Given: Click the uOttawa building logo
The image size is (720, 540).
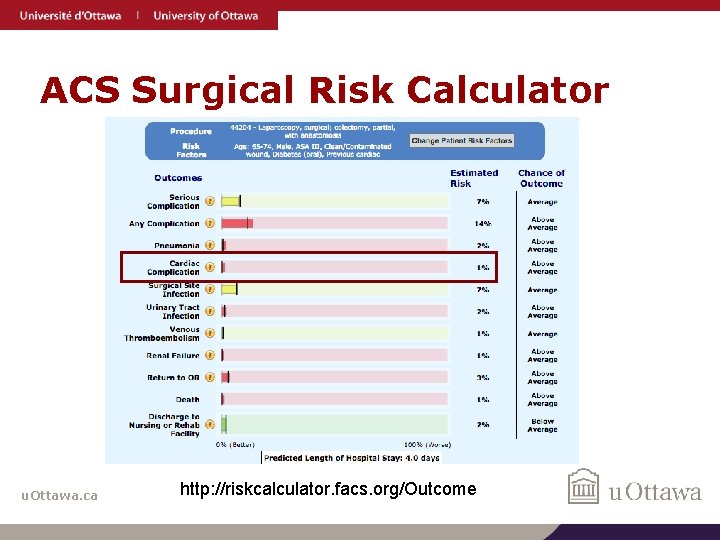Looking at the screenshot, I should tap(584, 486).
